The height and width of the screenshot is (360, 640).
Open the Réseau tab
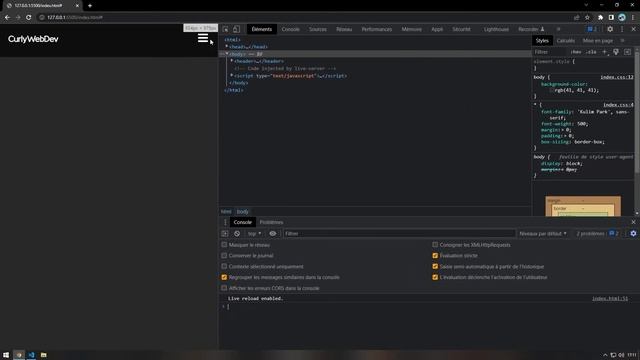pos(344,29)
